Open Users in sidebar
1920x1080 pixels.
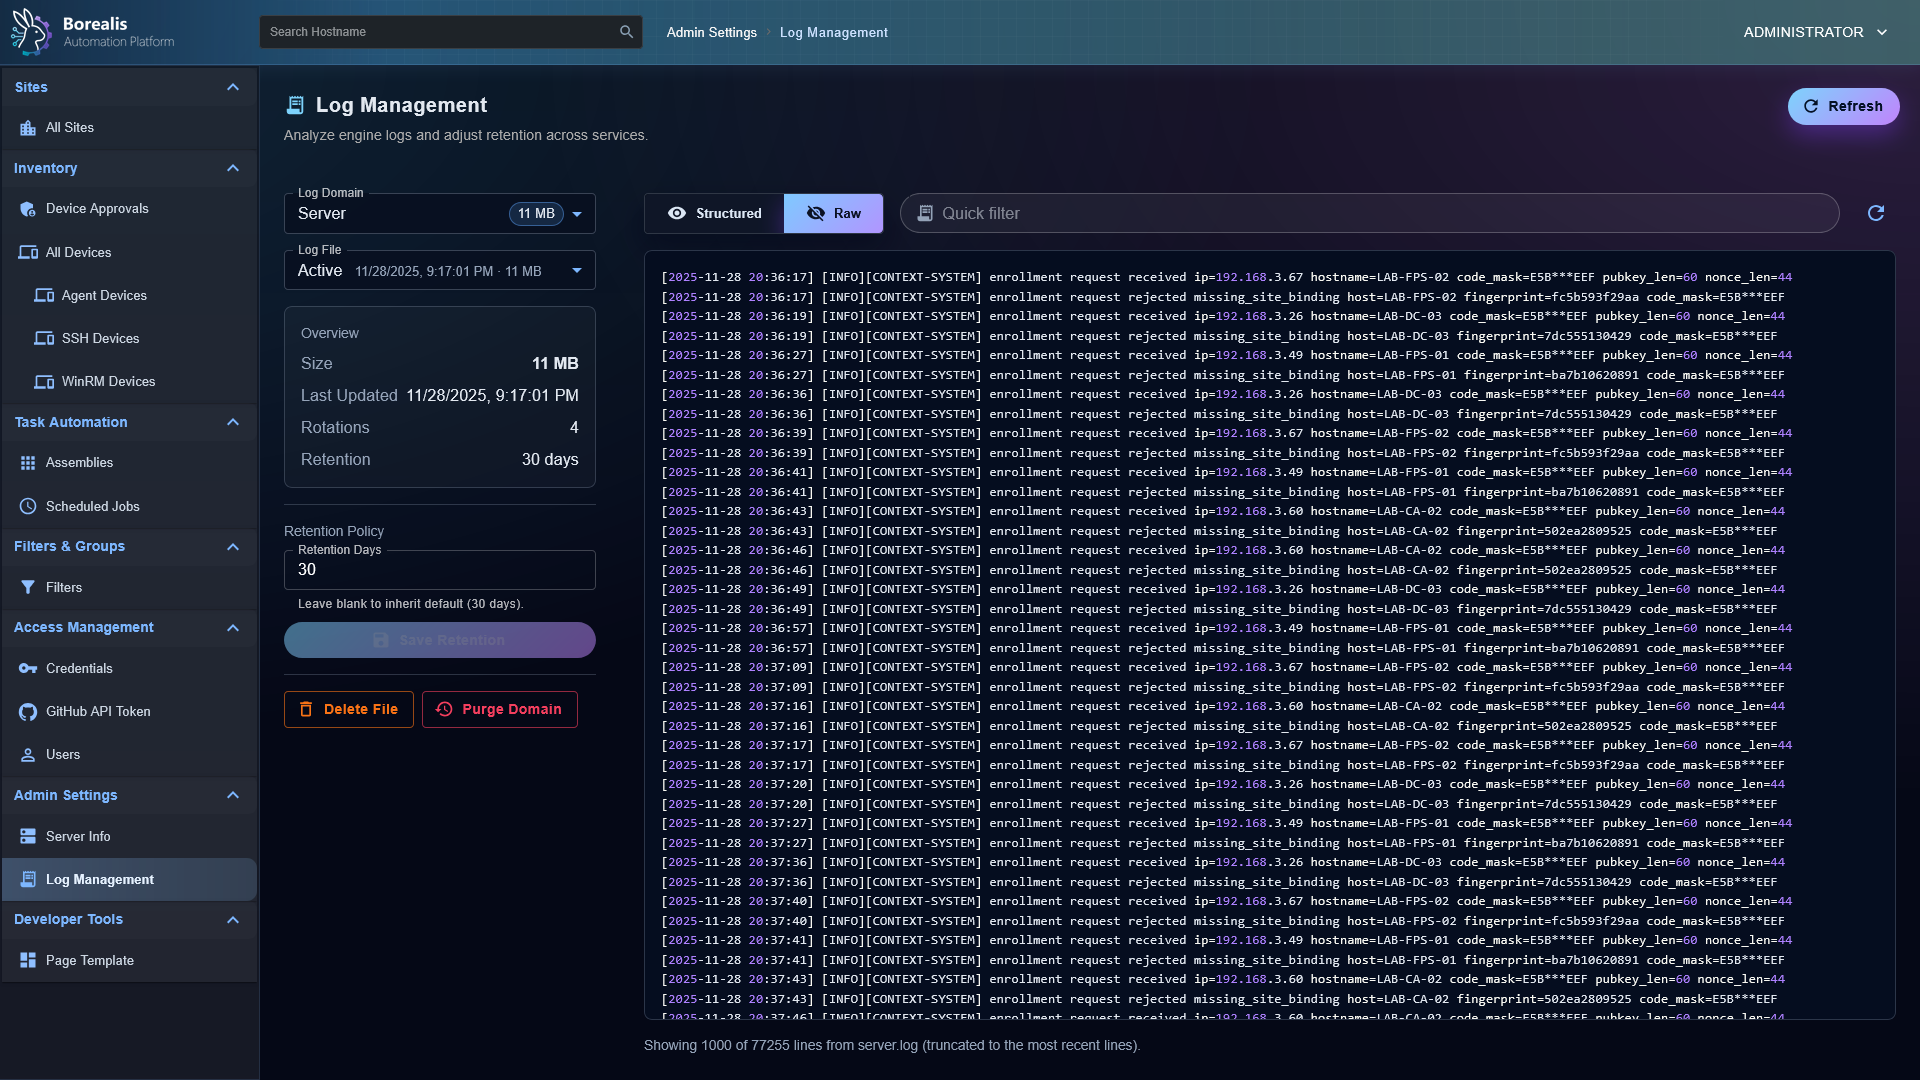tap(62, 755)
